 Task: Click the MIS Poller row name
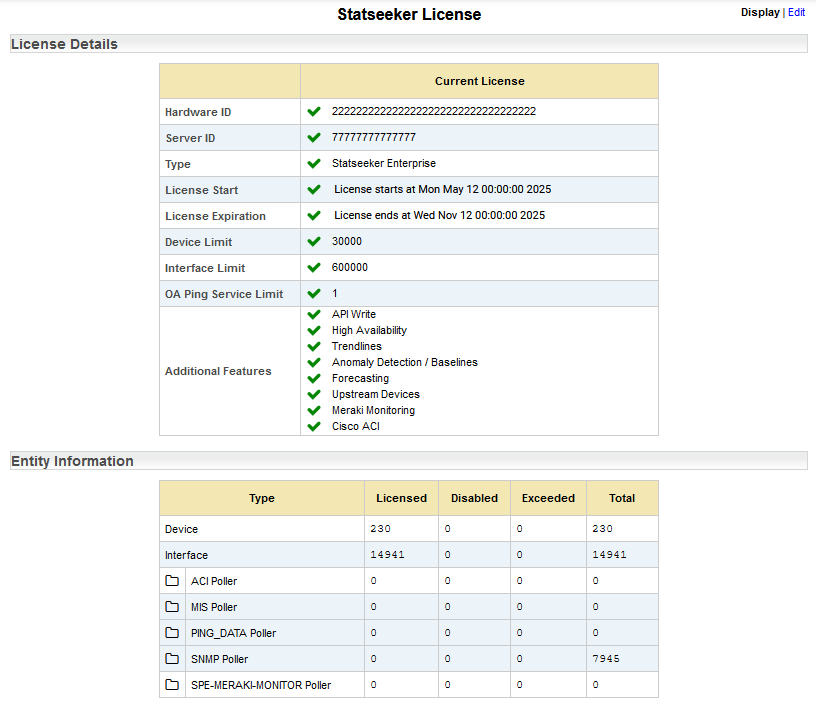(x=214, y=607)
